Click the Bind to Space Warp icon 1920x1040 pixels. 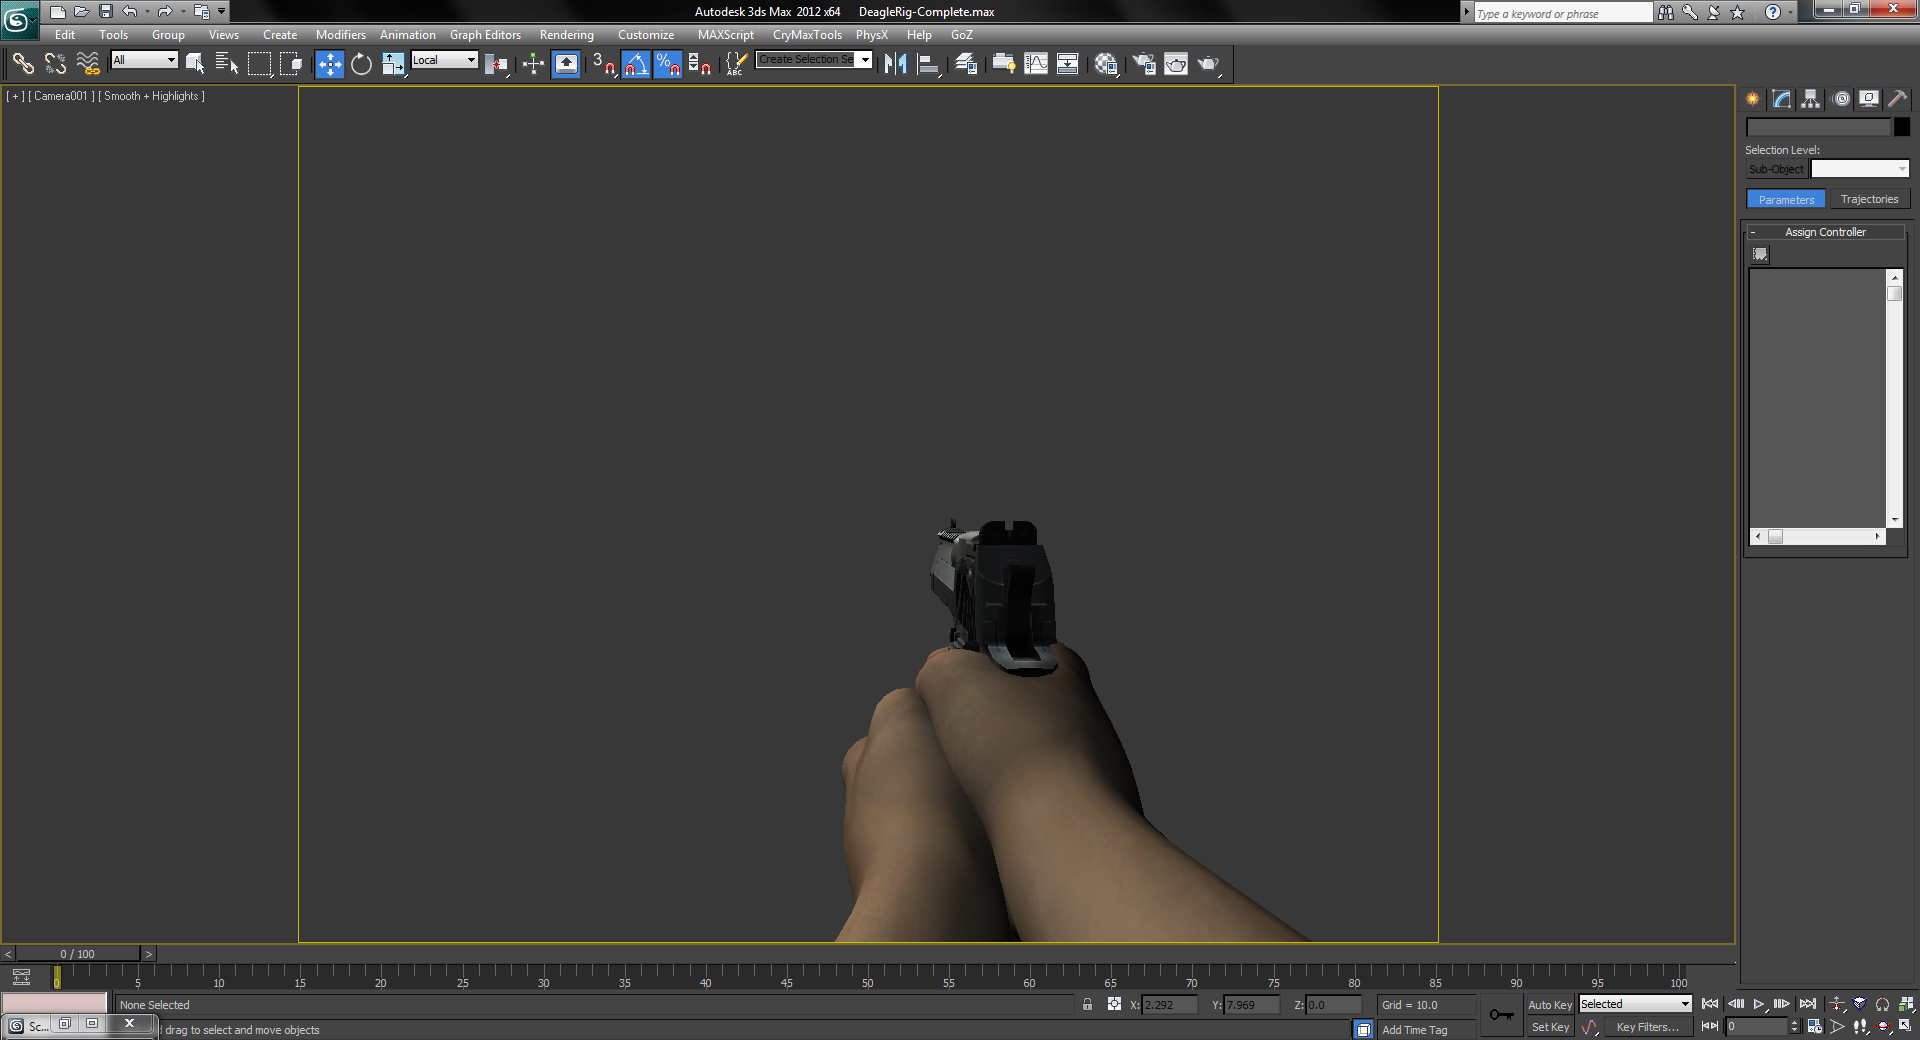(x=88, y=64)
